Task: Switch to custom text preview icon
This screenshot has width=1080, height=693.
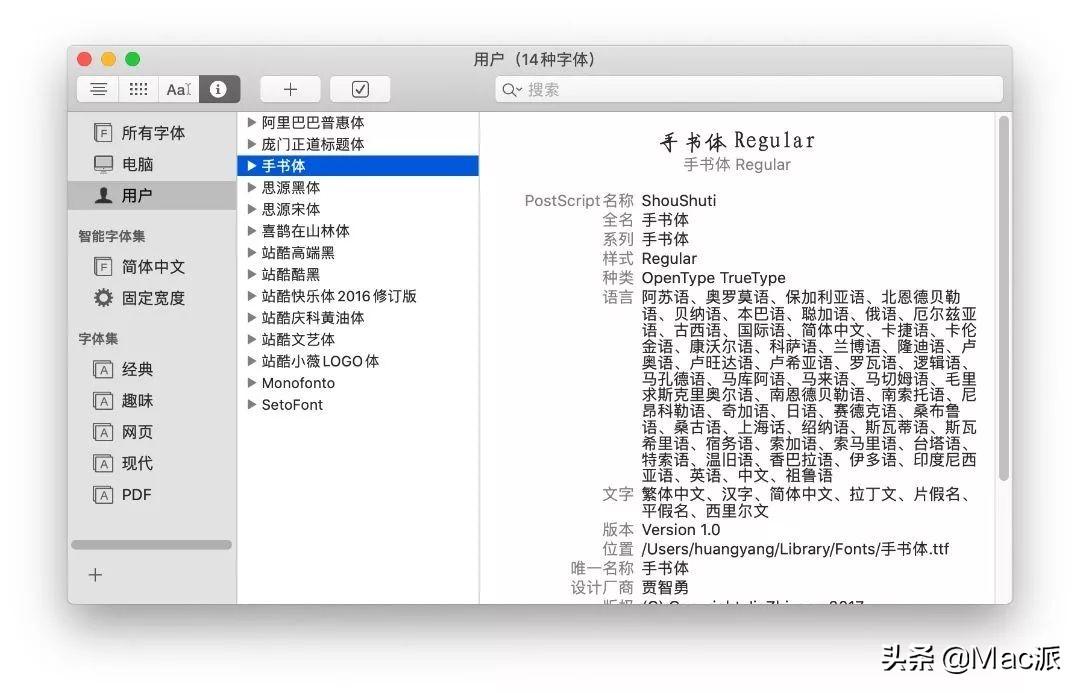Action: coord(179,90)
